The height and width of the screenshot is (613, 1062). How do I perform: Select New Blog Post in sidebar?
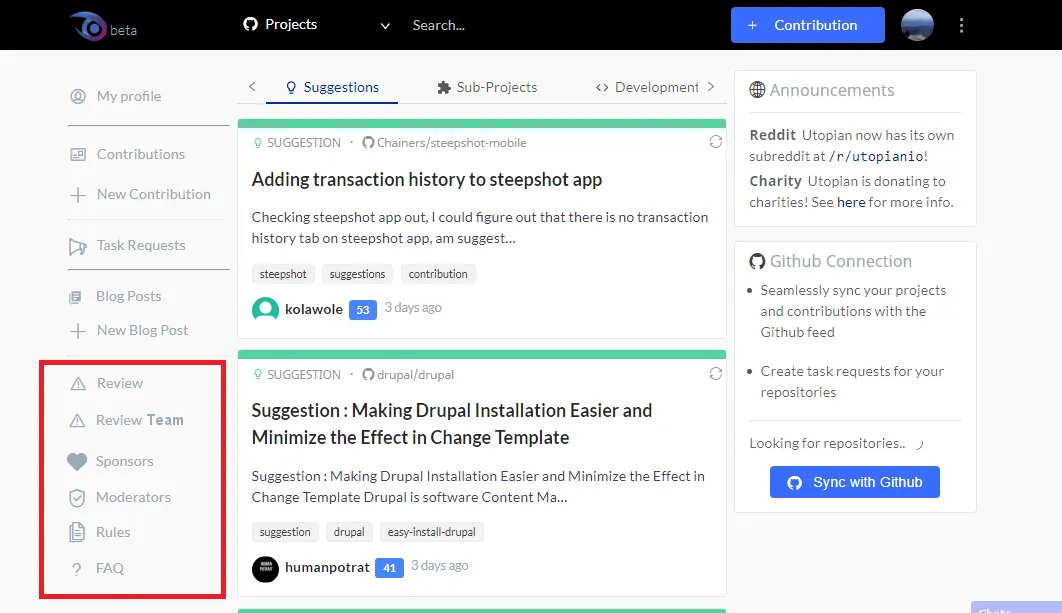(x=142, y=331)
